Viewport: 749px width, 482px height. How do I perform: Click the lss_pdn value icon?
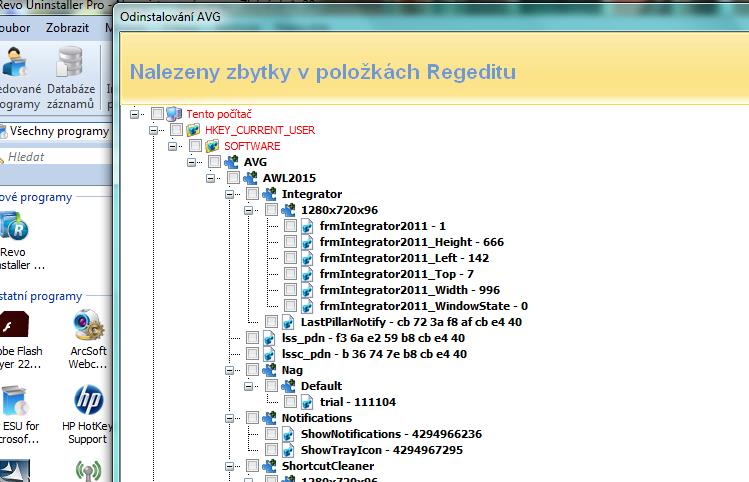coord(269,338)
